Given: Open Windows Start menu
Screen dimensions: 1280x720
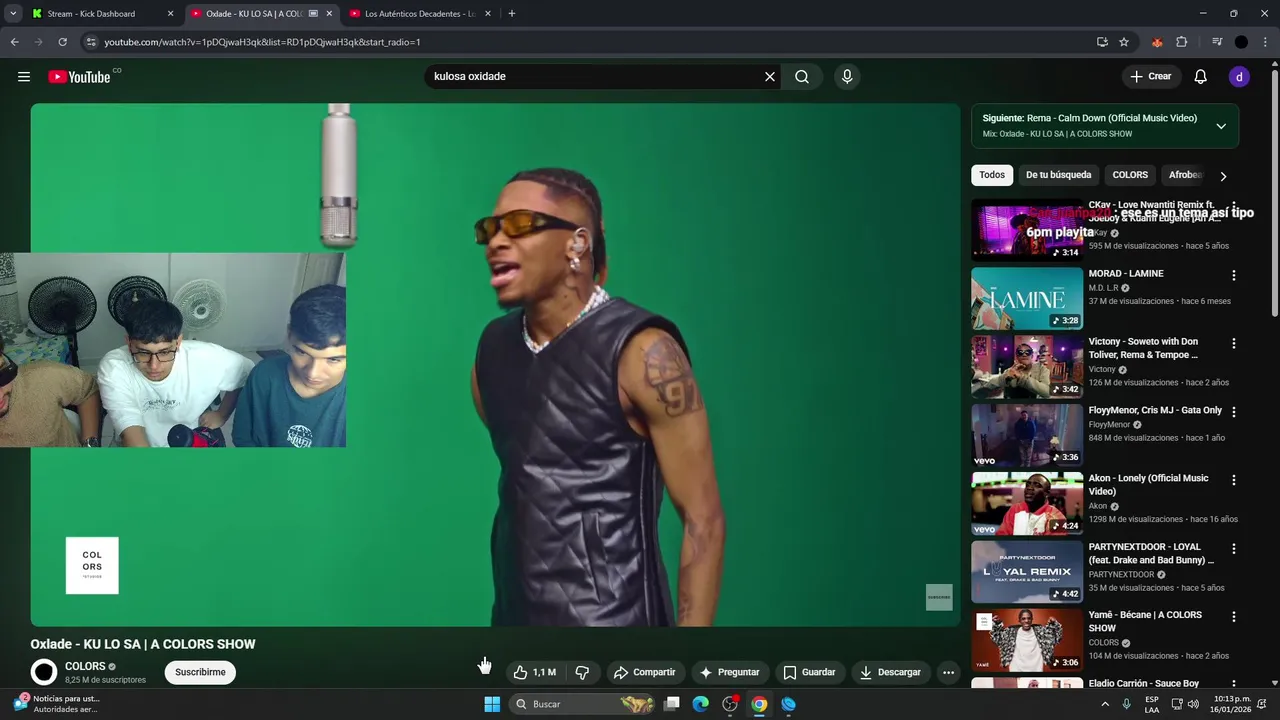Looking at the screenshot, I should [x=492, y=704].
